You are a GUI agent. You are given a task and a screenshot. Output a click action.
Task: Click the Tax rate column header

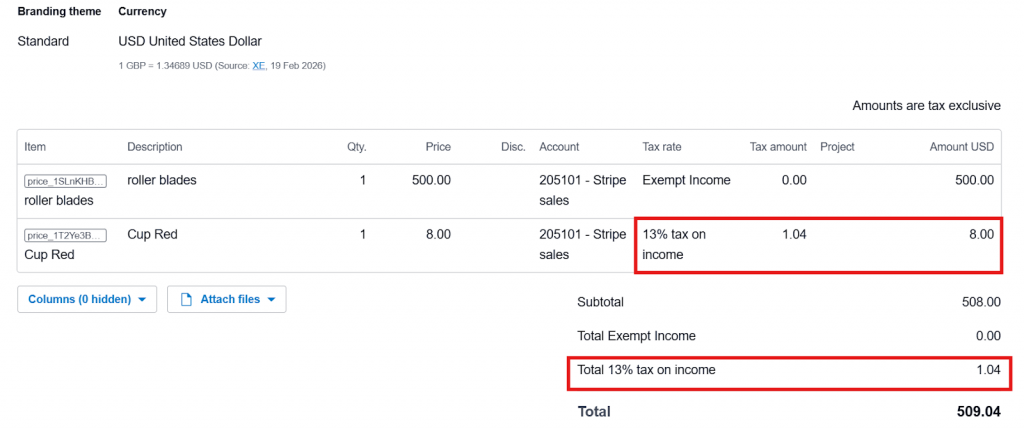tap(662, 147)
